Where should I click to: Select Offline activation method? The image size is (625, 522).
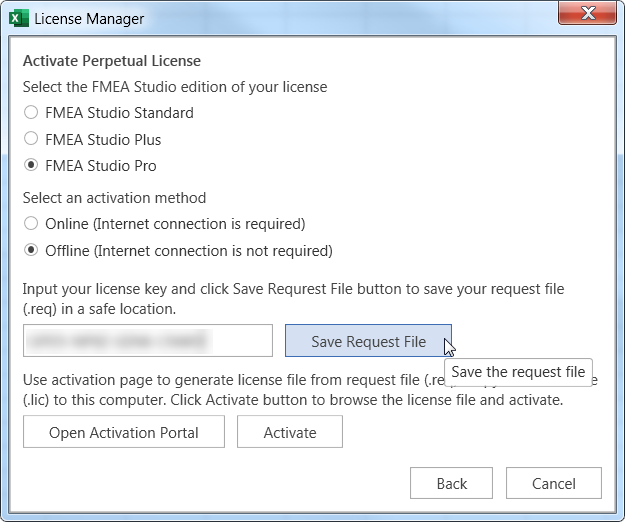(x=32, y=250)
